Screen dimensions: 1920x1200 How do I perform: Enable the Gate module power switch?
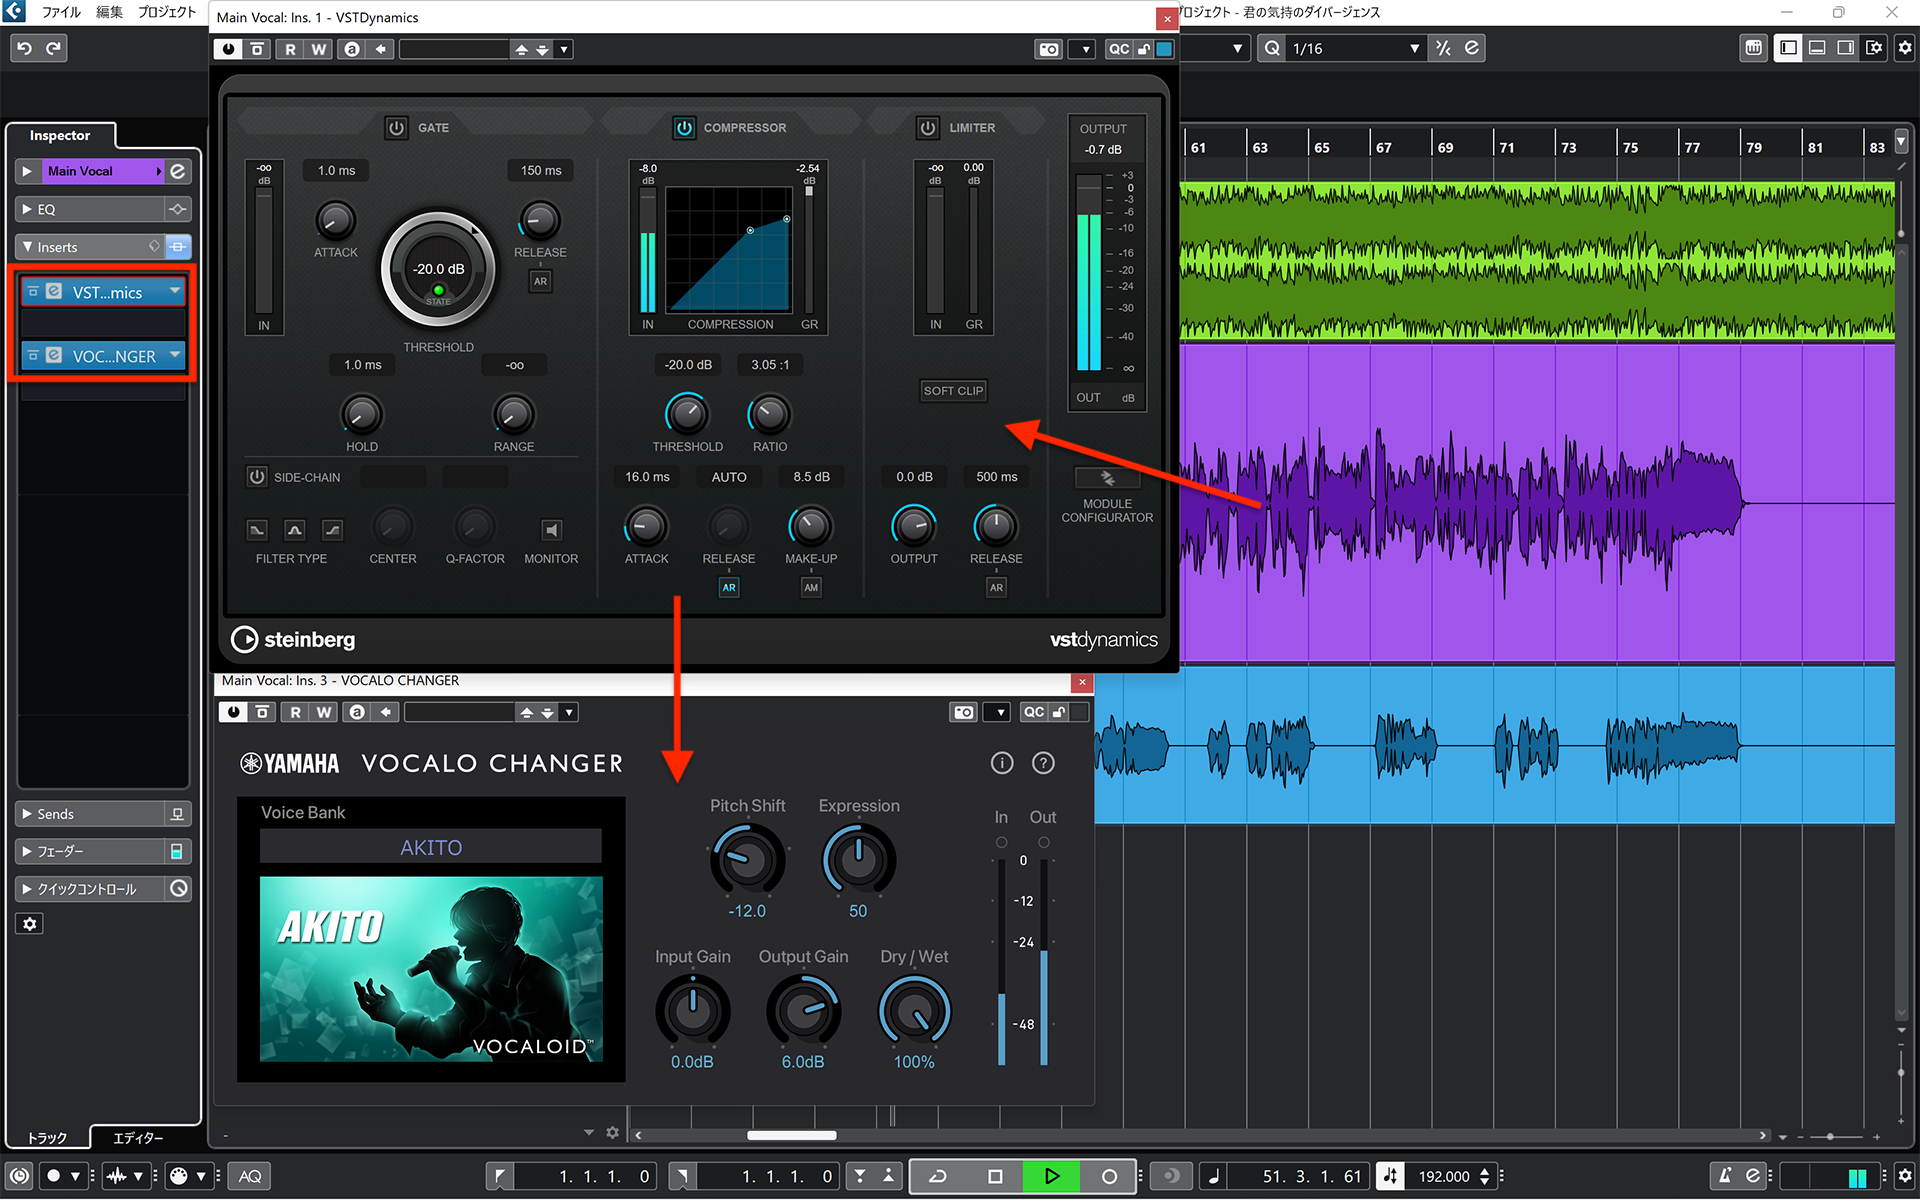pyautogui.click(x=396, y=127)
